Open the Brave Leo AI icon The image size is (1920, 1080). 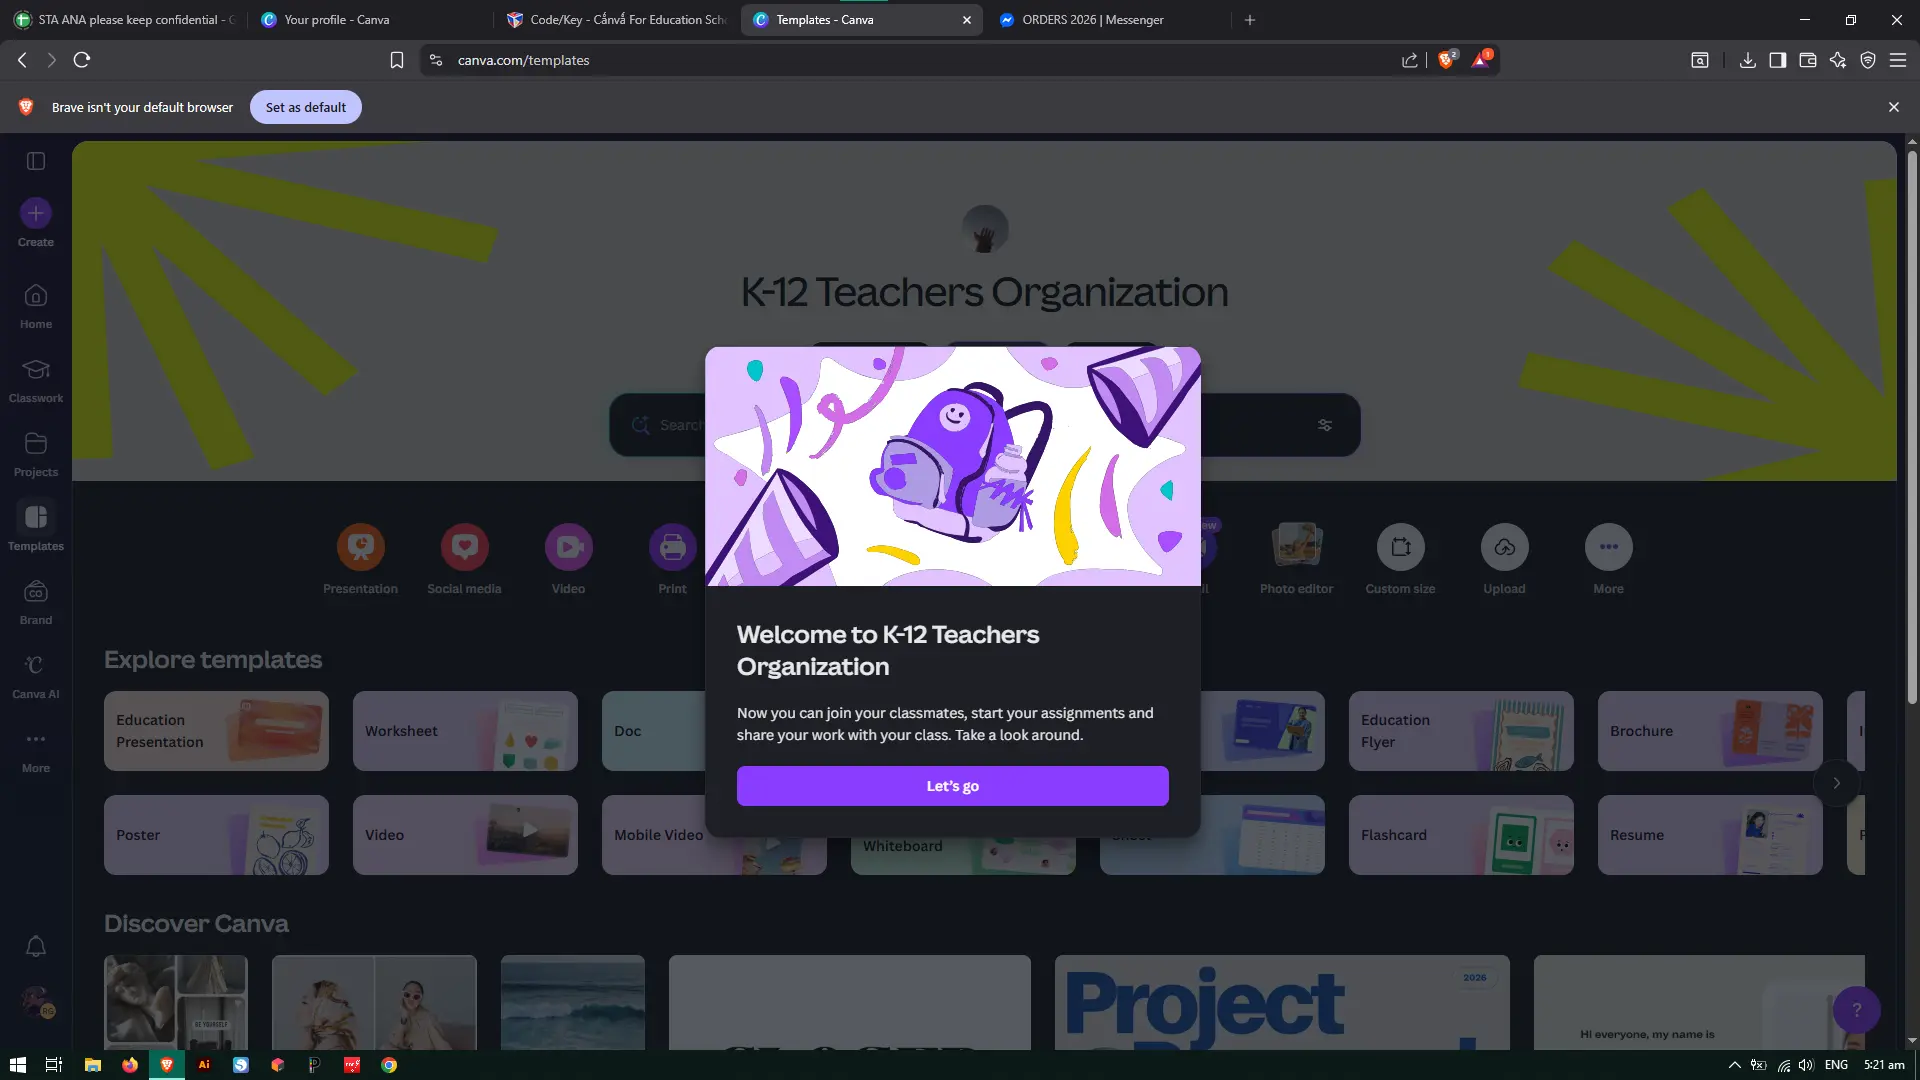(x=1838, y=60)
